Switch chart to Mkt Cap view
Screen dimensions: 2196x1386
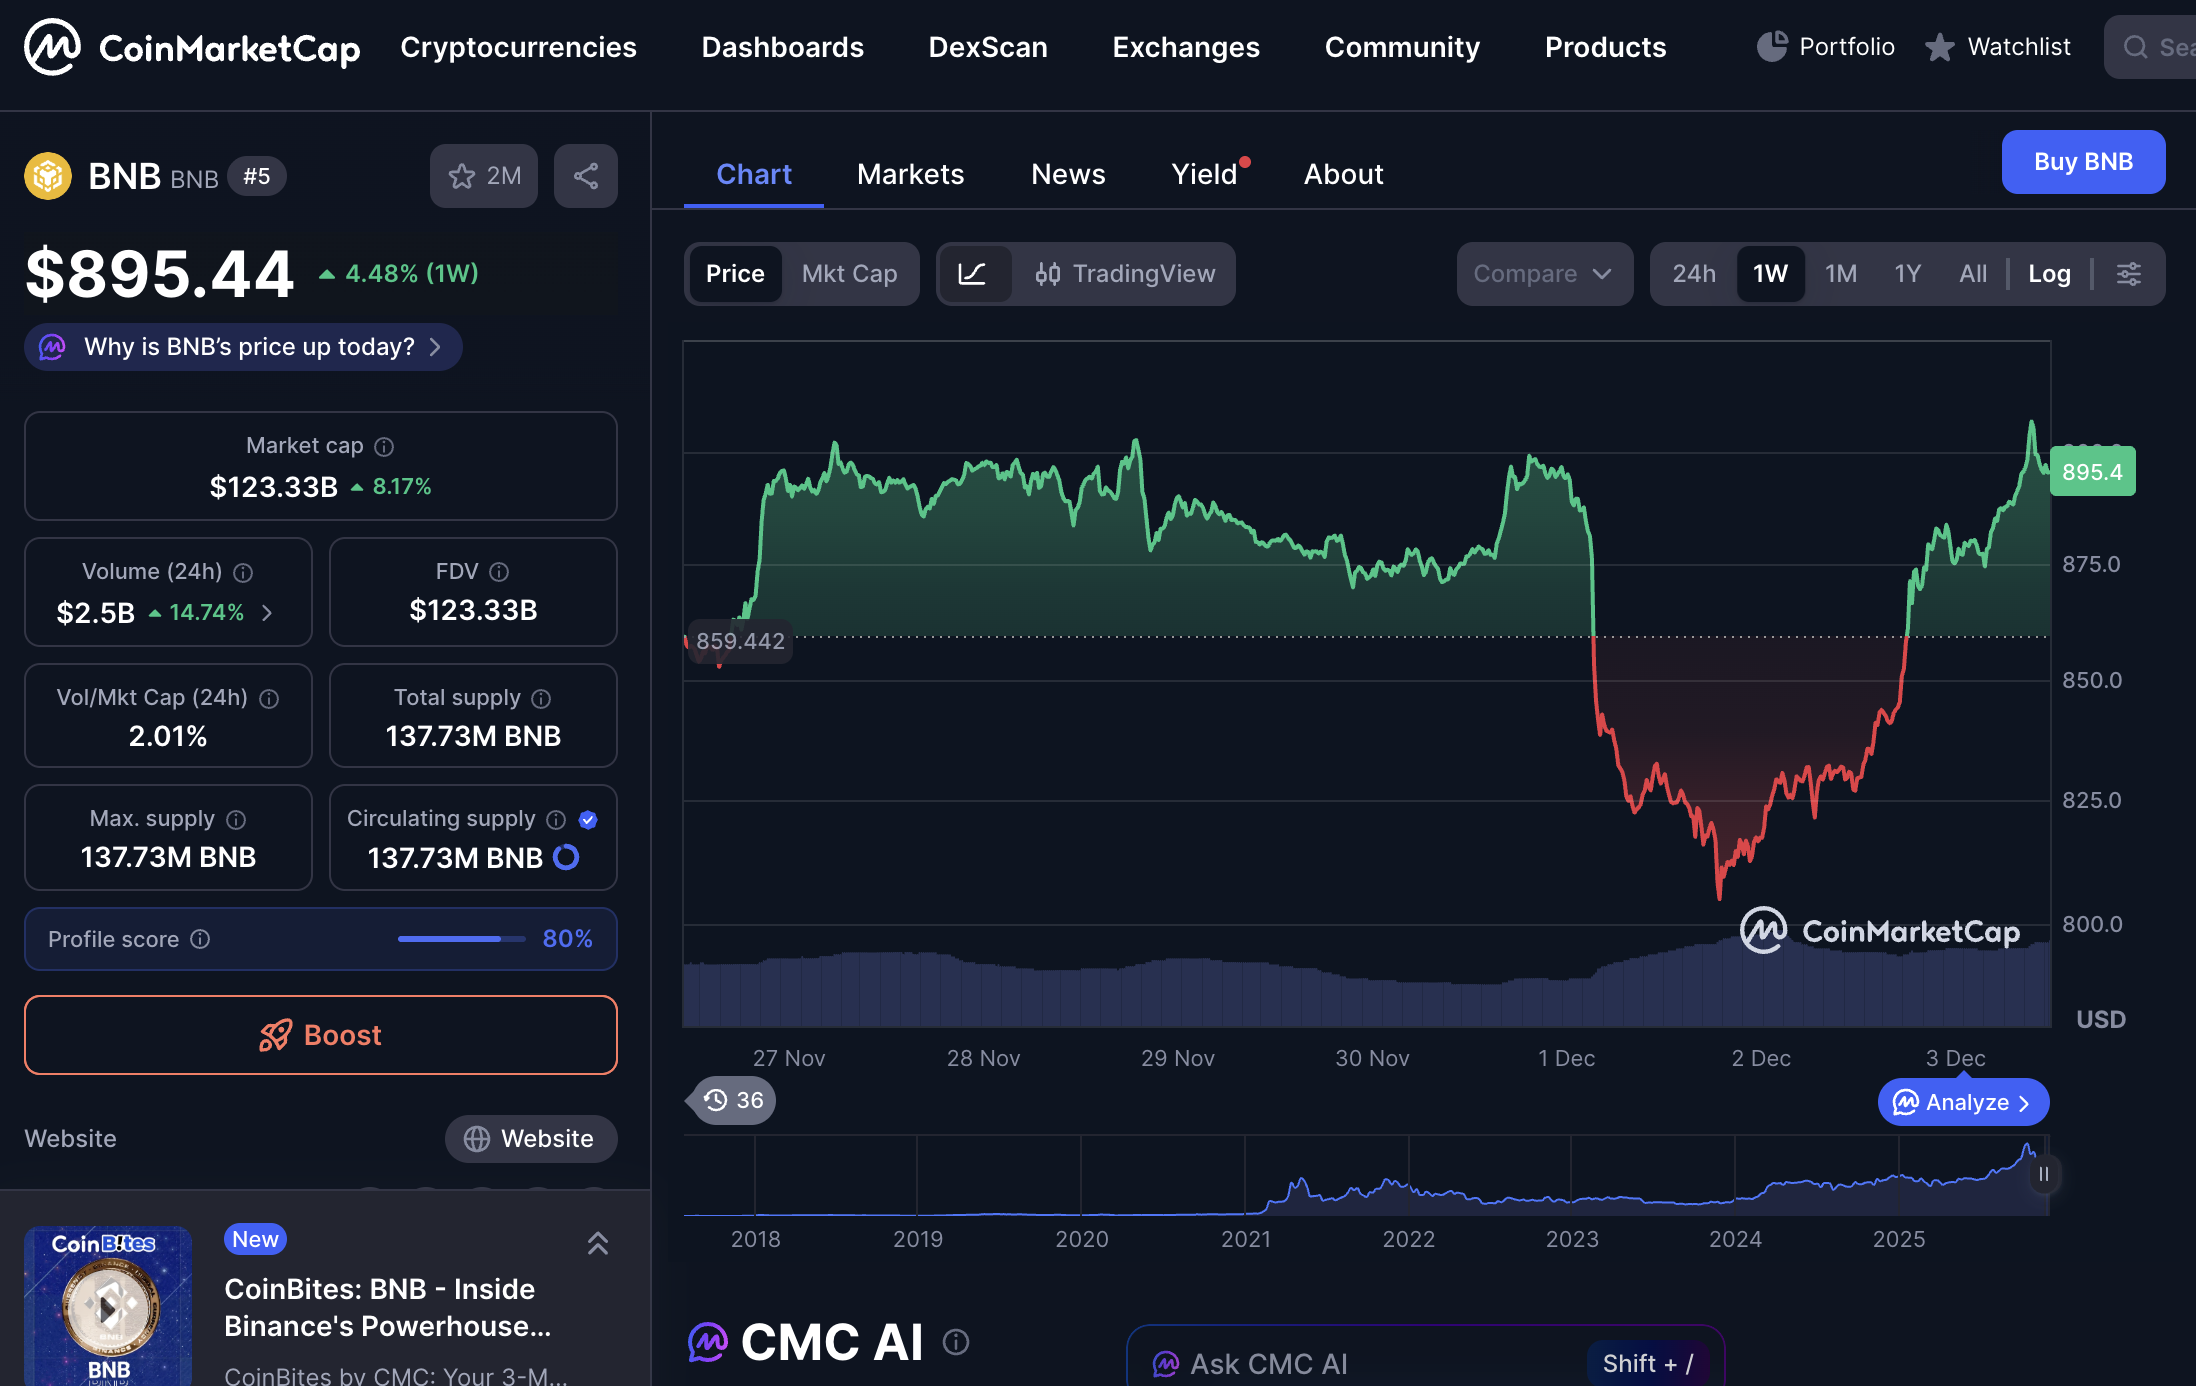[849, 274]
